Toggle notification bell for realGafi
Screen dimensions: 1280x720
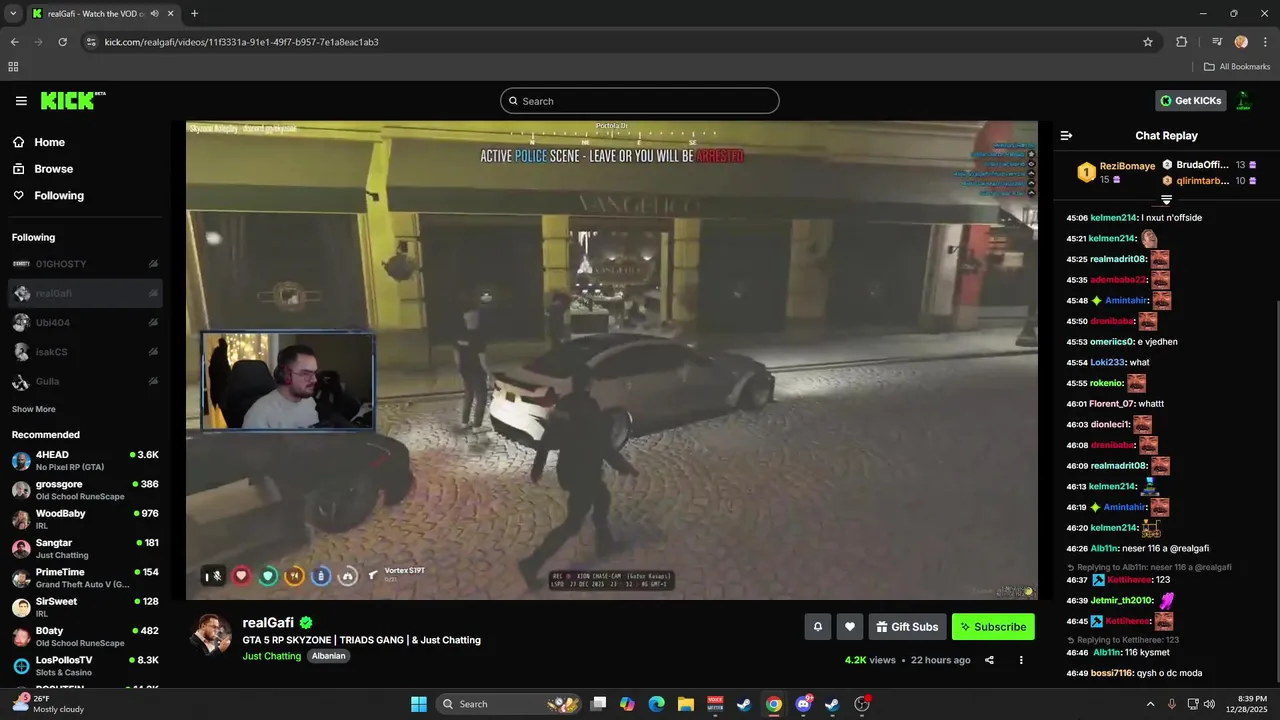click(x=817, y=627)
